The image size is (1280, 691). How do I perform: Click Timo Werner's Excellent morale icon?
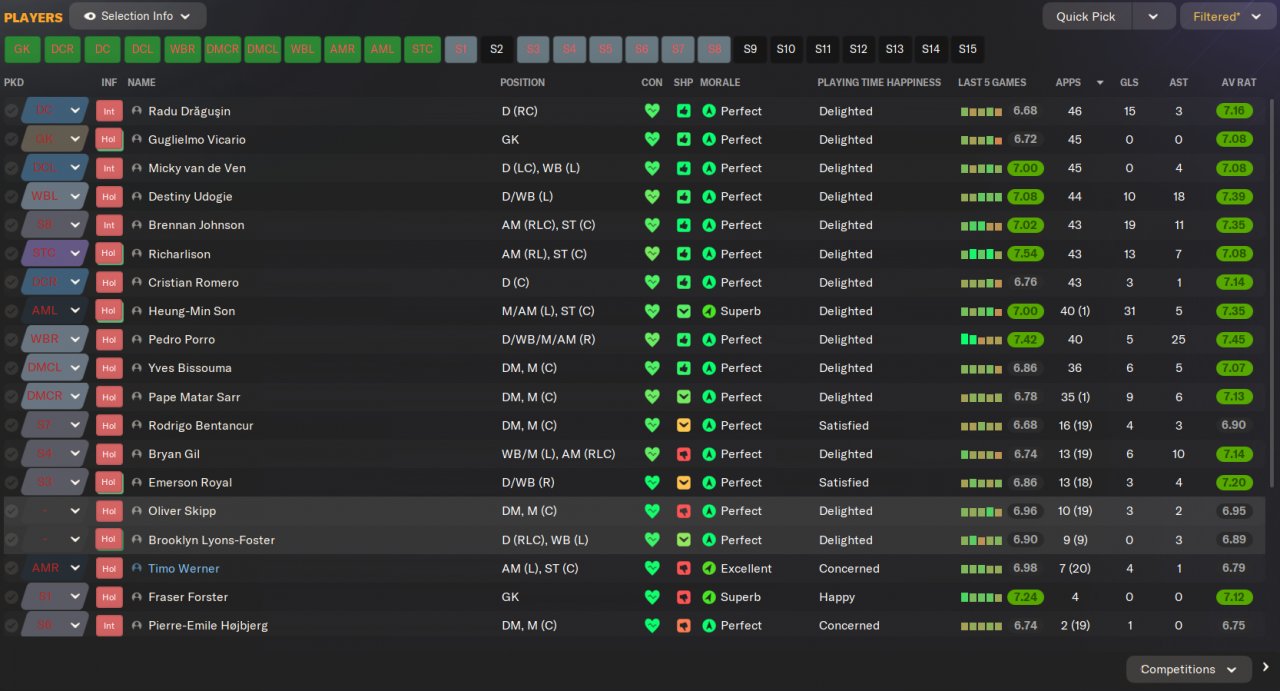[x=709, y=568]
